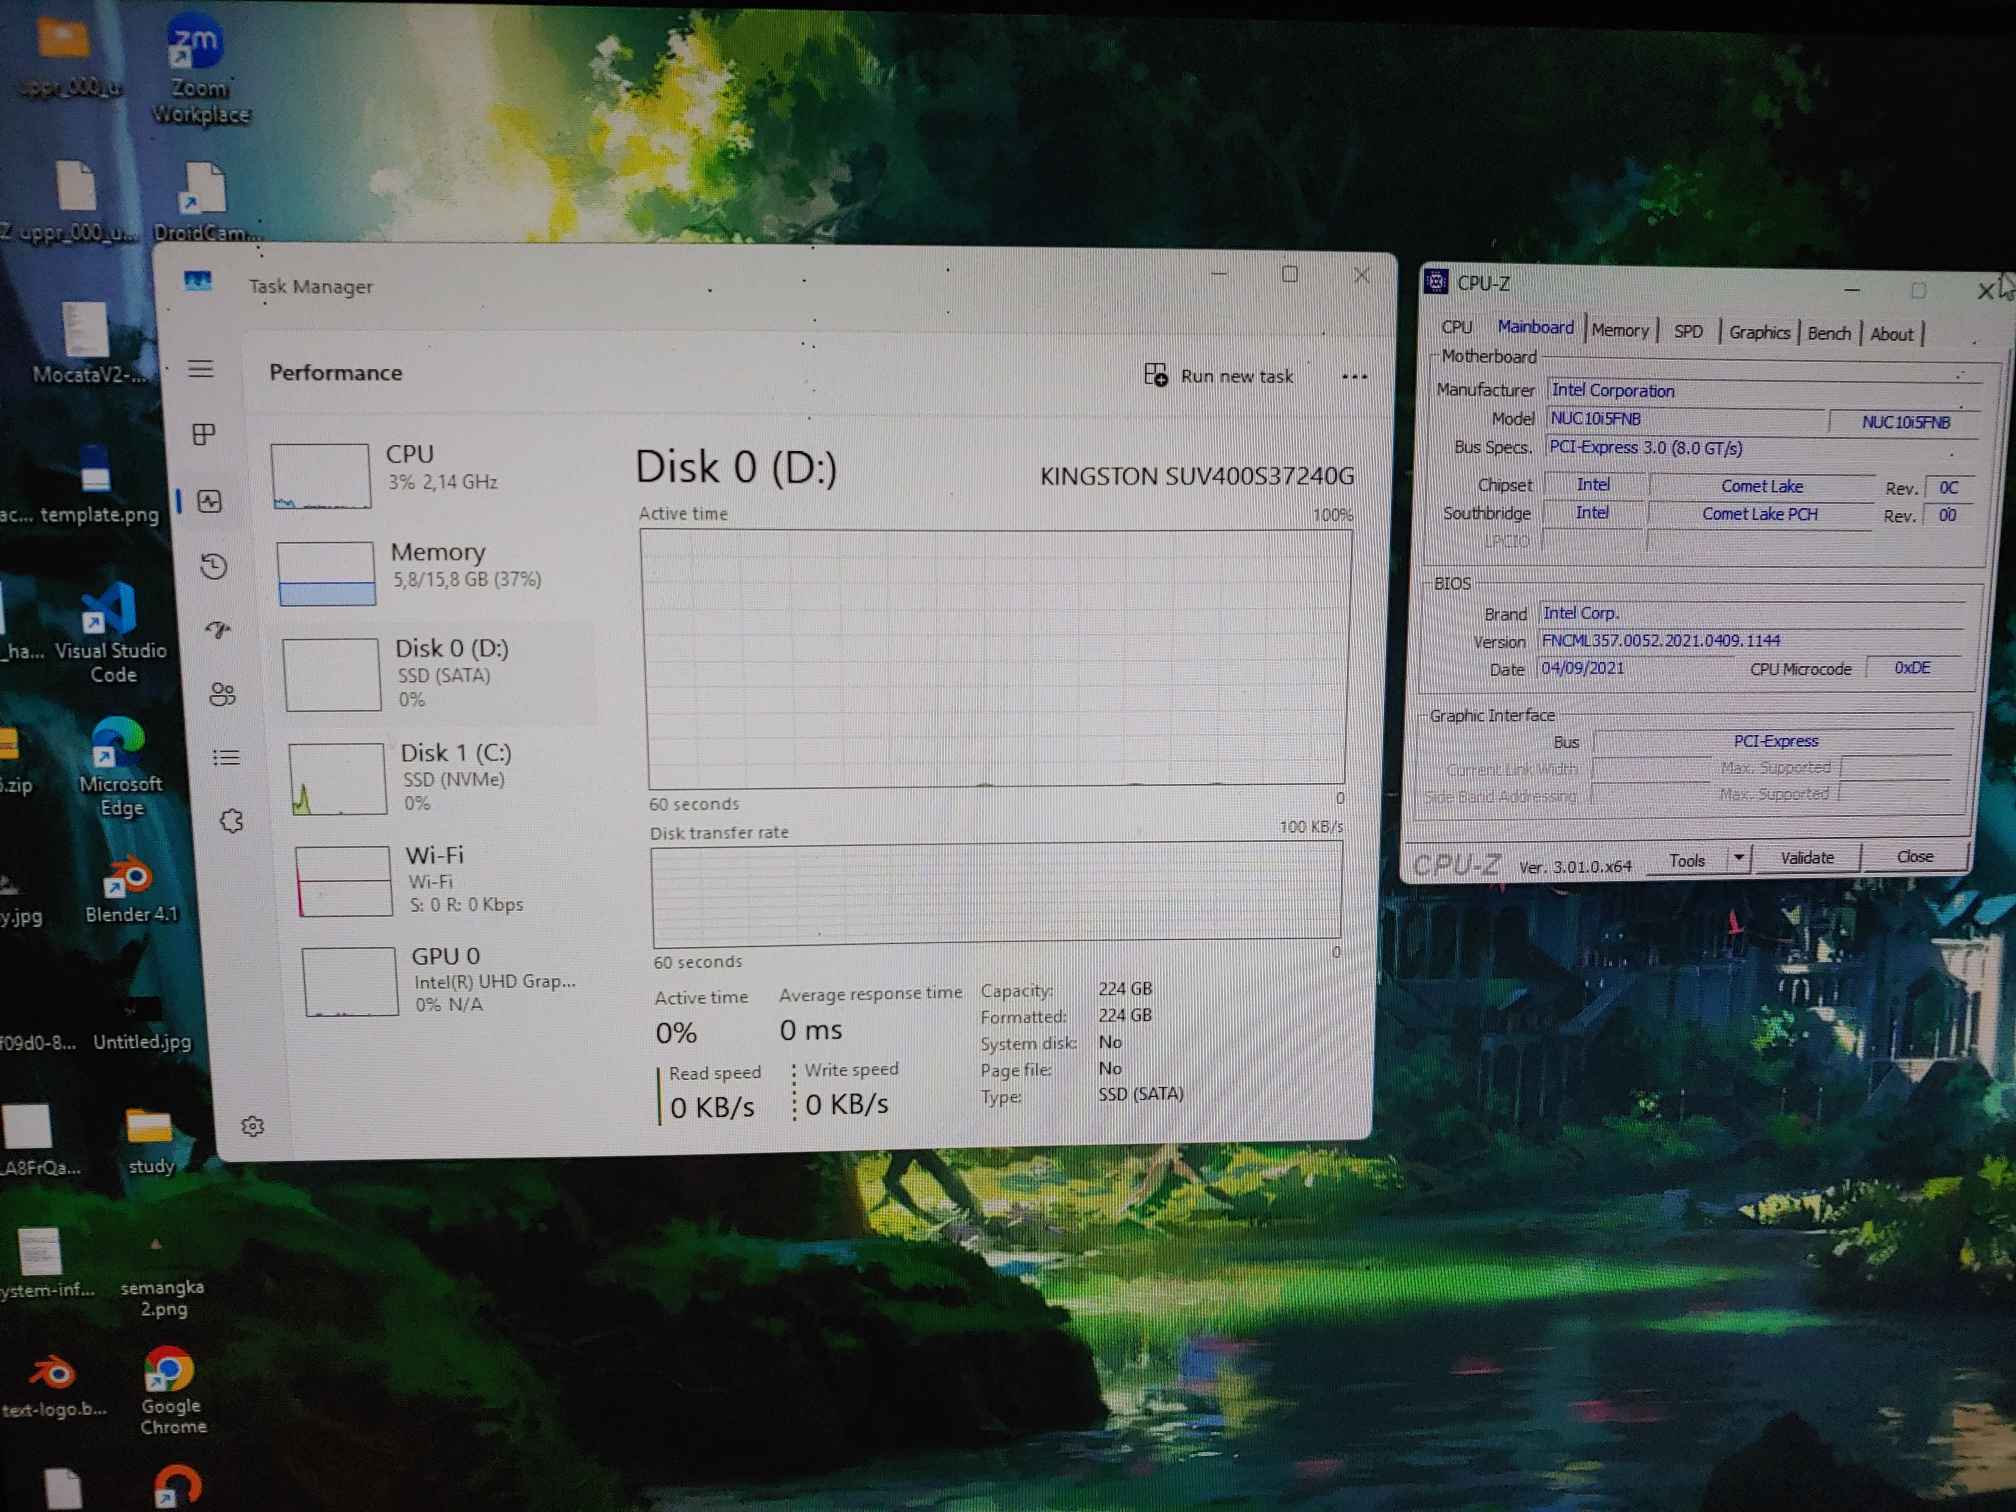Click Model value NUC10i5FNB in CPU-Z
The width and height of the screenshot is (2016, 1512).
pos(1686,419)
